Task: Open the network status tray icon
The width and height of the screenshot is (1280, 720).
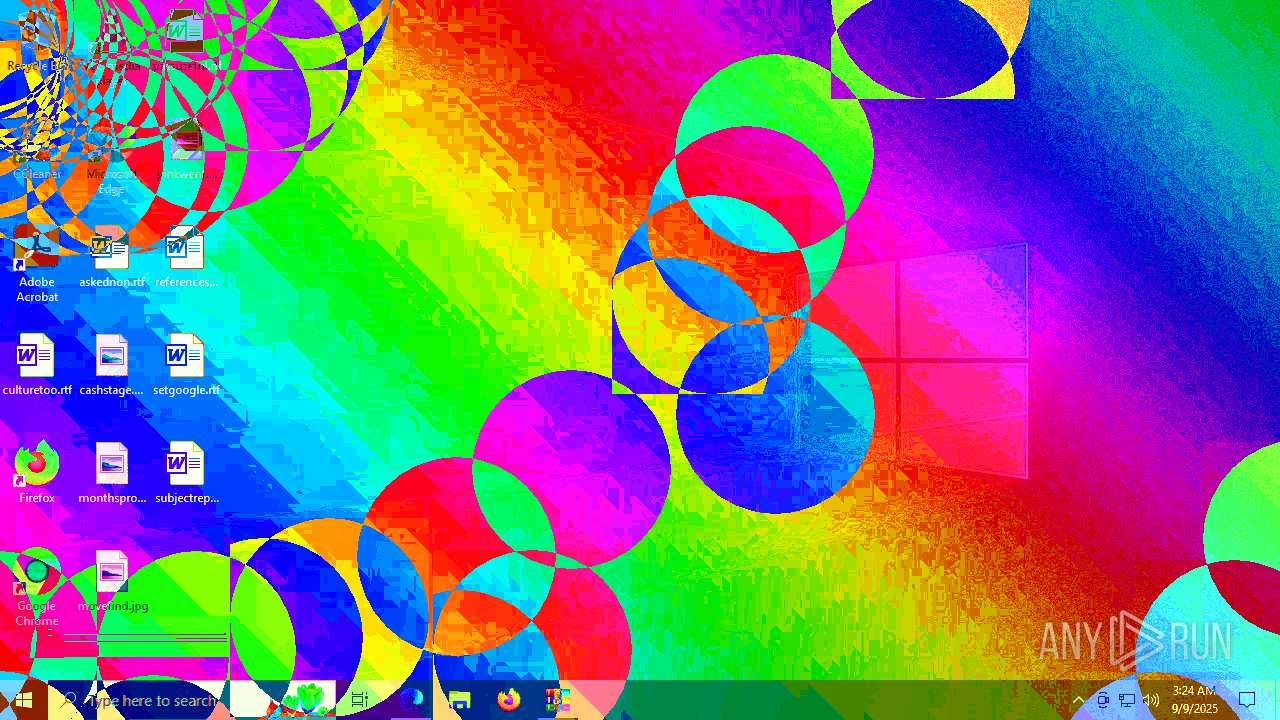Action: pos(1127,700)
